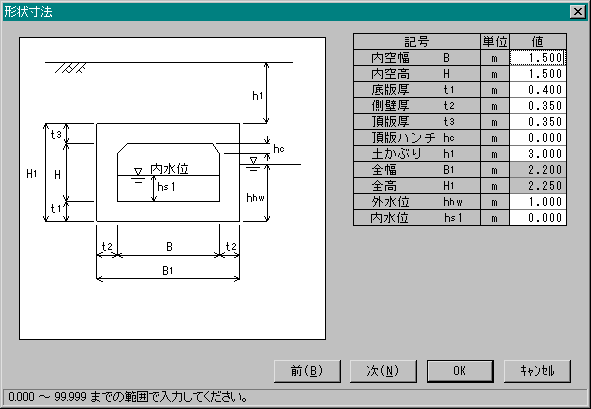Click the 内水位 hs1 value cell

coord(538,218)
